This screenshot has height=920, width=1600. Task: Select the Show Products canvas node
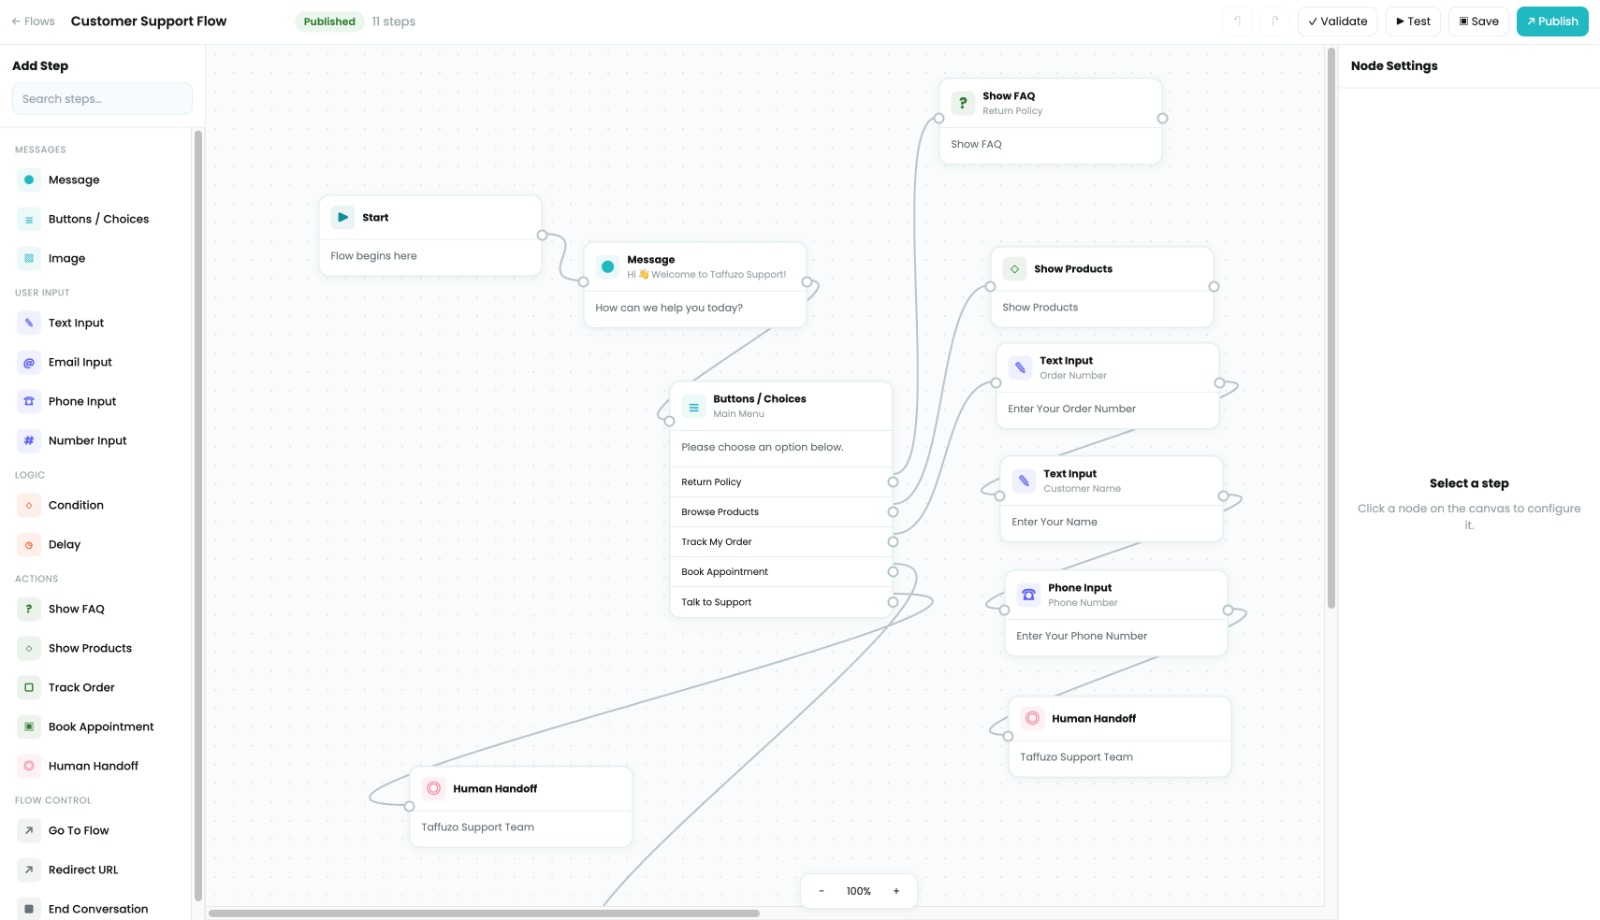pos(1102,287)
